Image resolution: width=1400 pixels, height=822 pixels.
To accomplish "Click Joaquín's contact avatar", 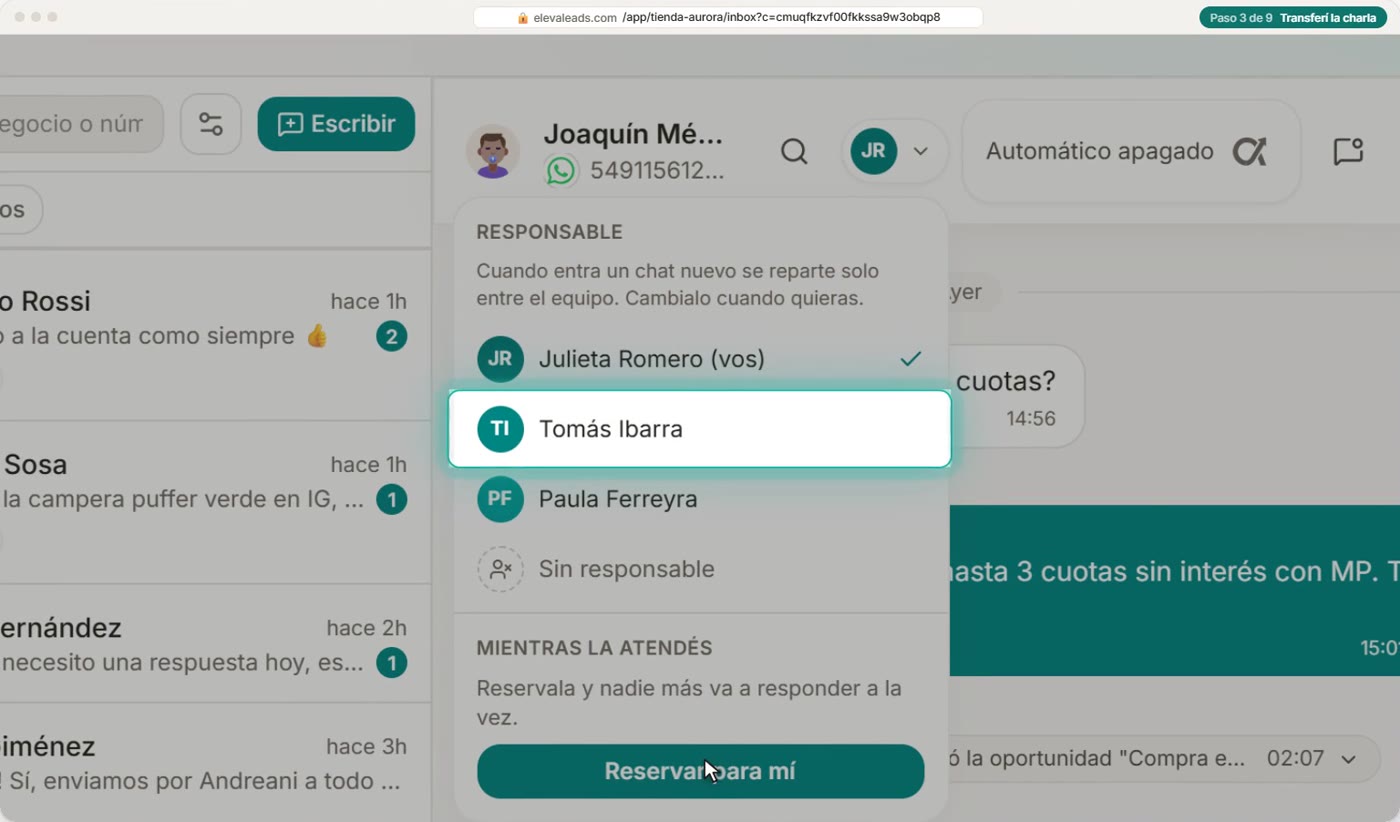I will pos(493,151).
